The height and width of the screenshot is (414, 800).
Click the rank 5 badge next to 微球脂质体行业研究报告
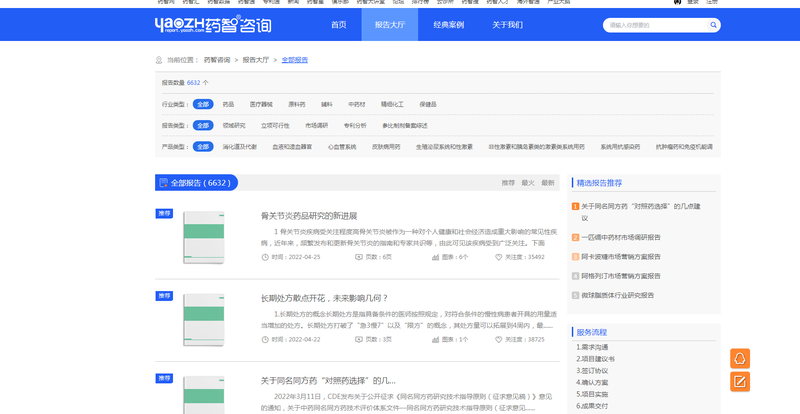575,295
